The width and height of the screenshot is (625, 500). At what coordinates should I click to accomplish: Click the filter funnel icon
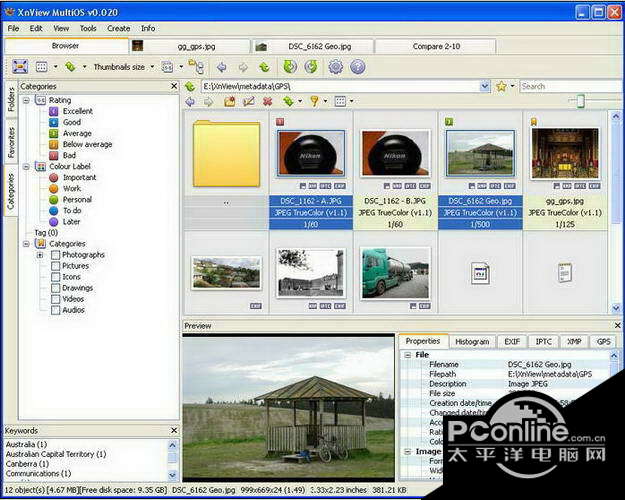click(313, 102)
